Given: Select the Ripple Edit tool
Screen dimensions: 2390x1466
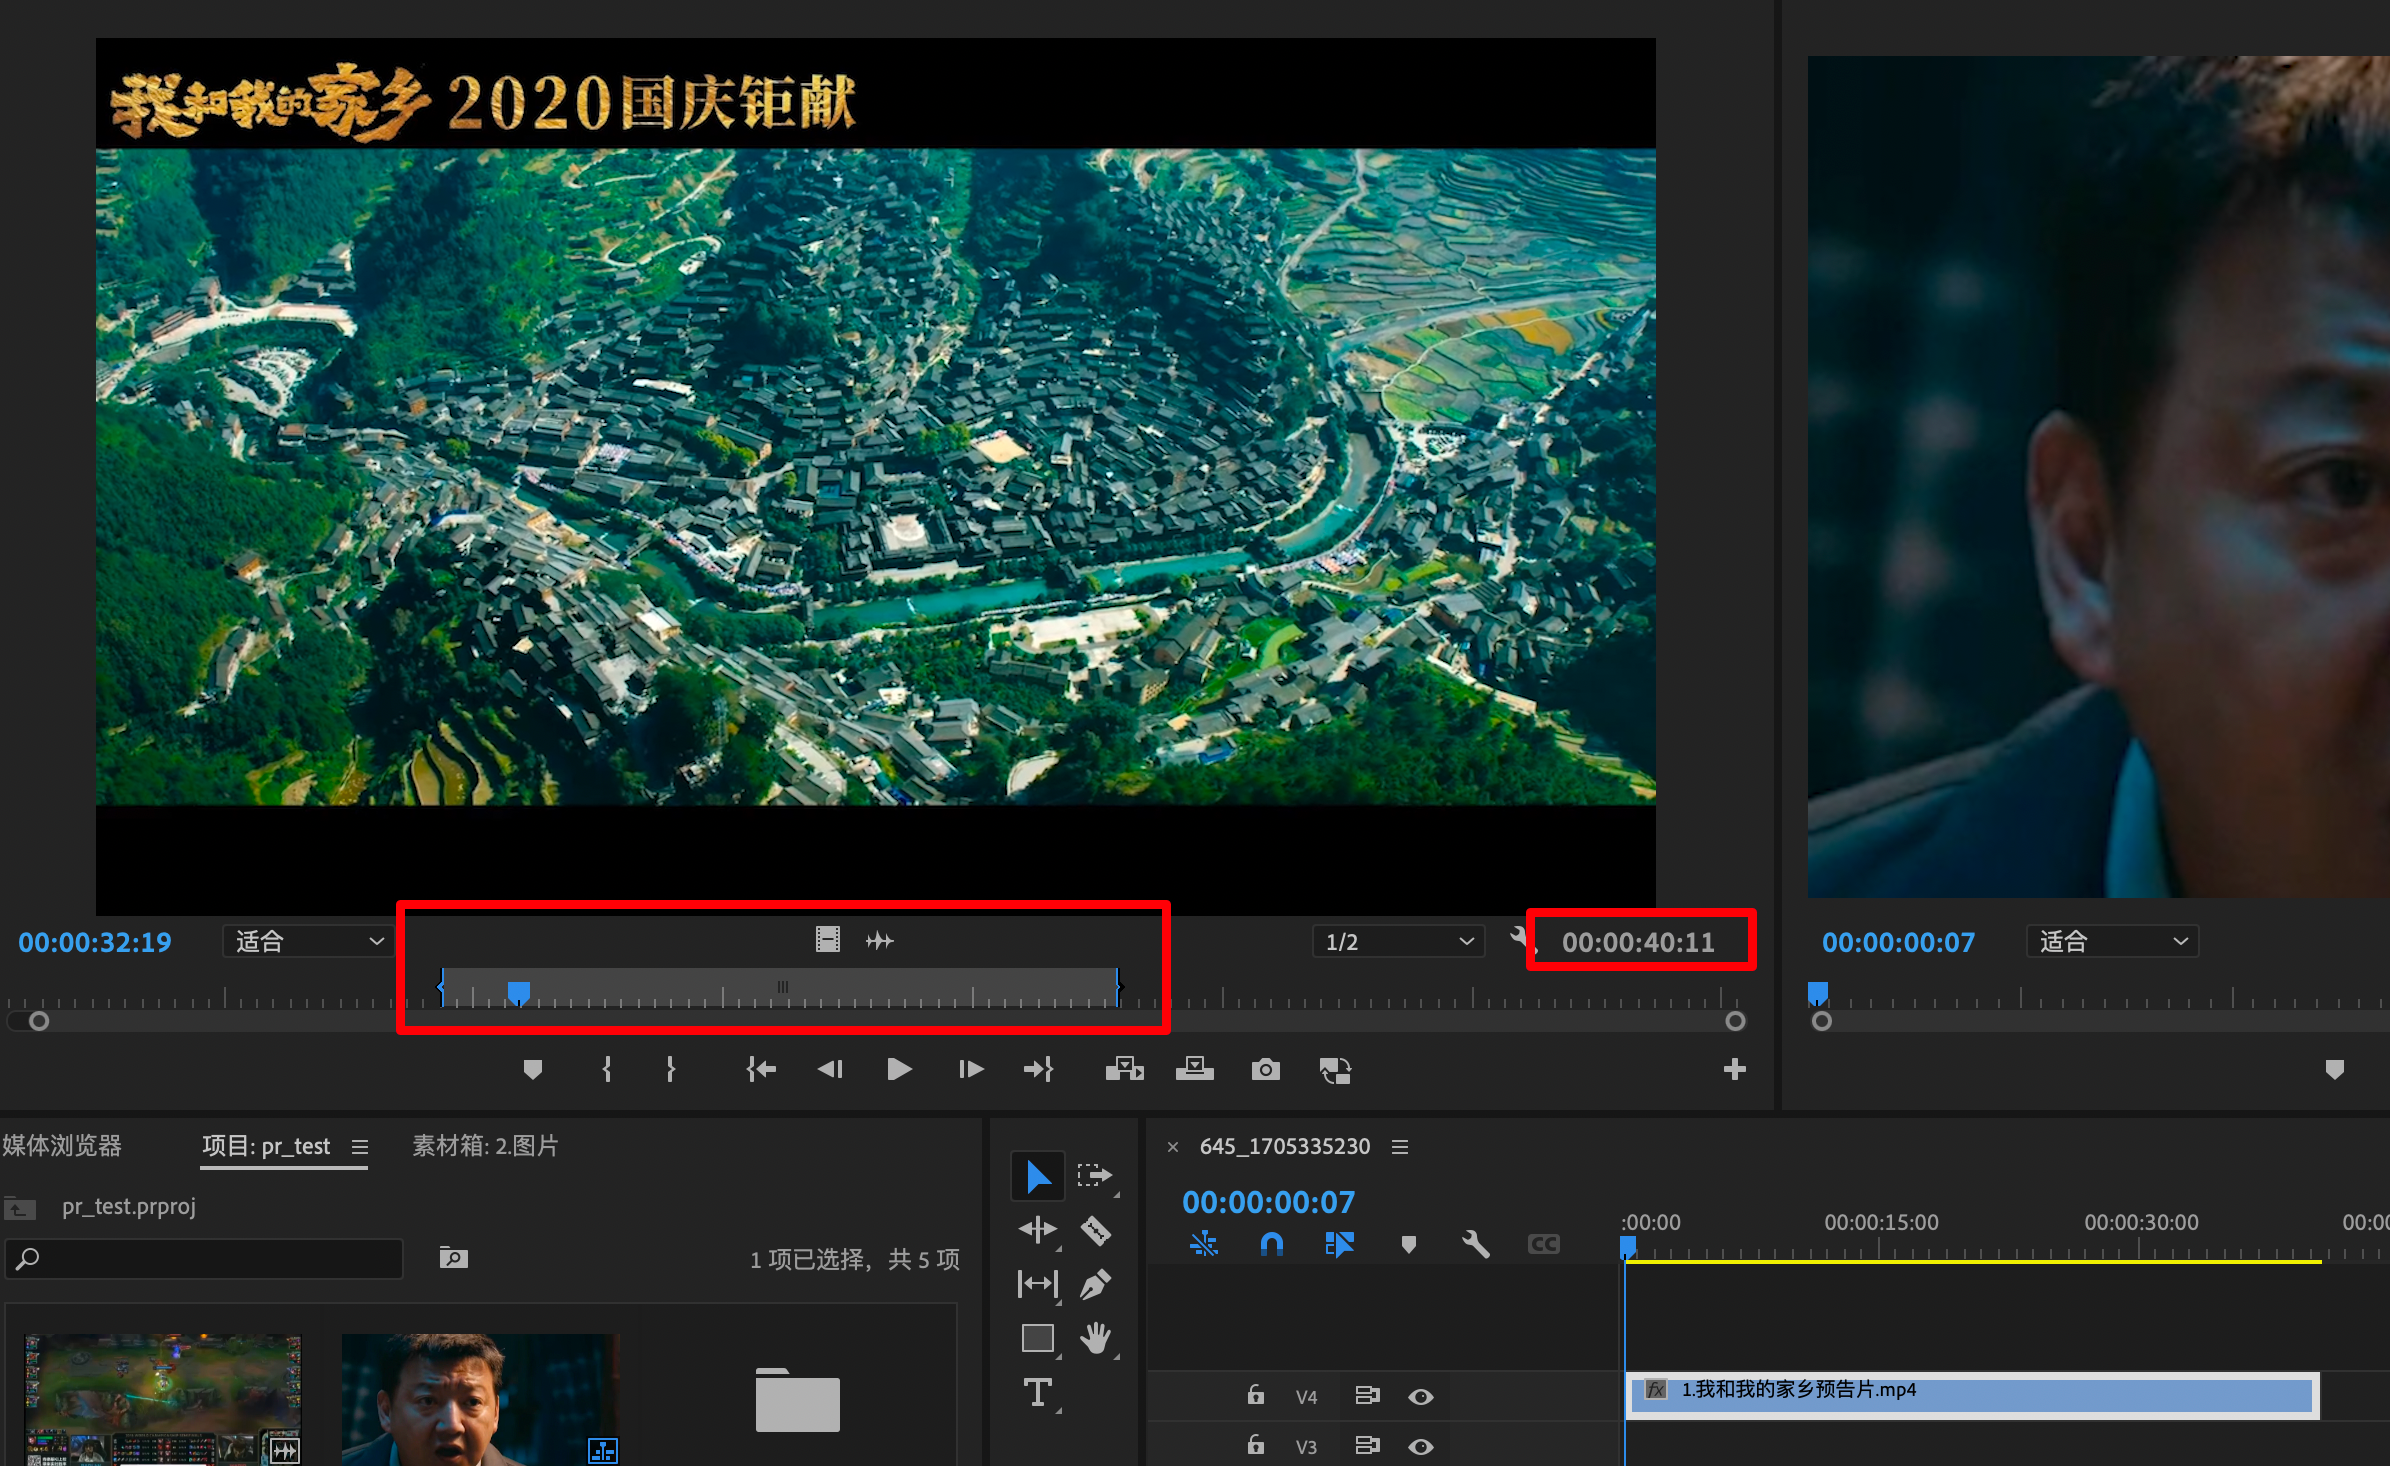Looking at the screenshot, I should click(x=1038, y=1230).
